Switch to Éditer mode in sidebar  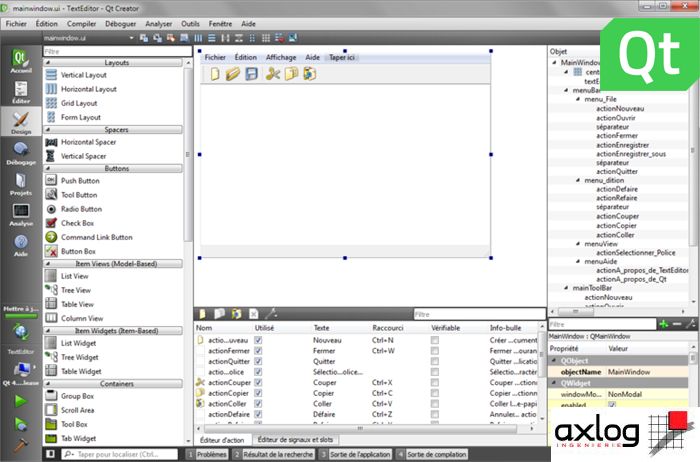tap(21, 92)
